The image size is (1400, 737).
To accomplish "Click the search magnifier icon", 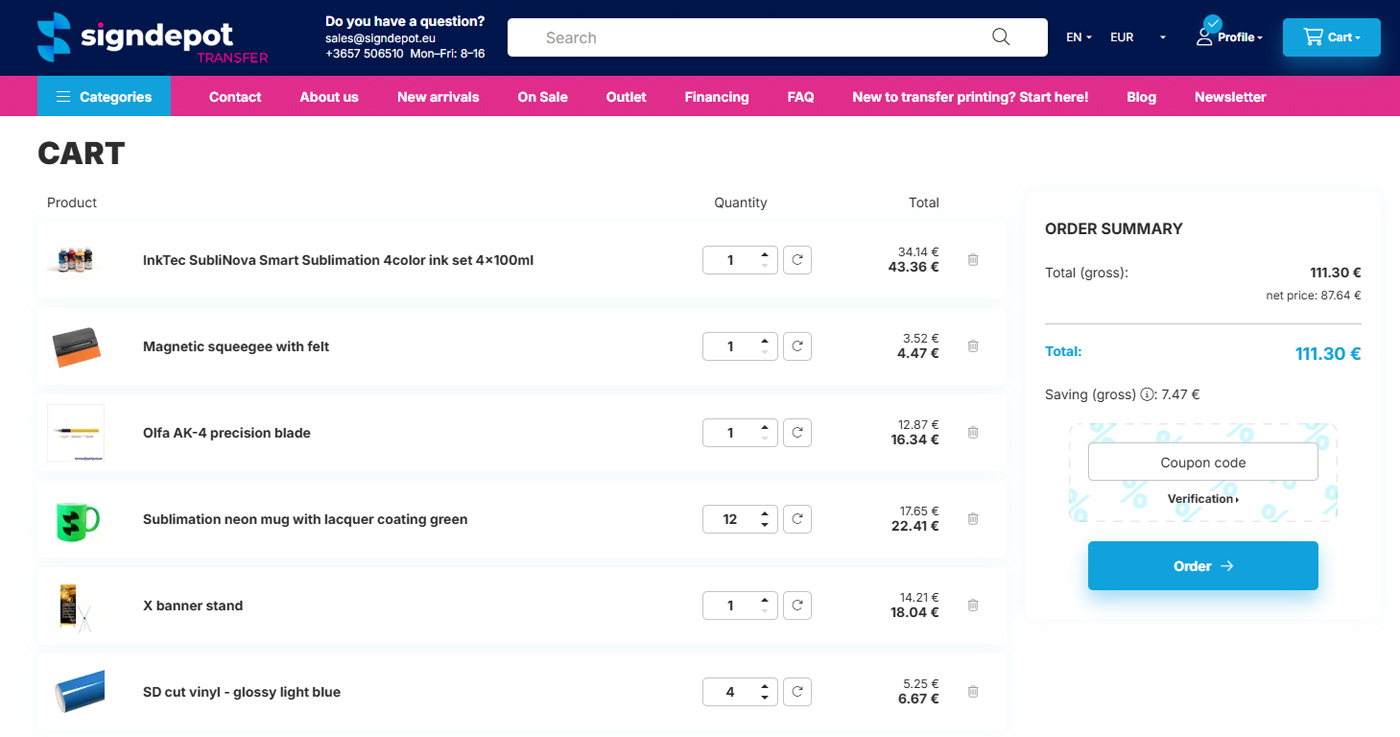I will point(1000,37).
